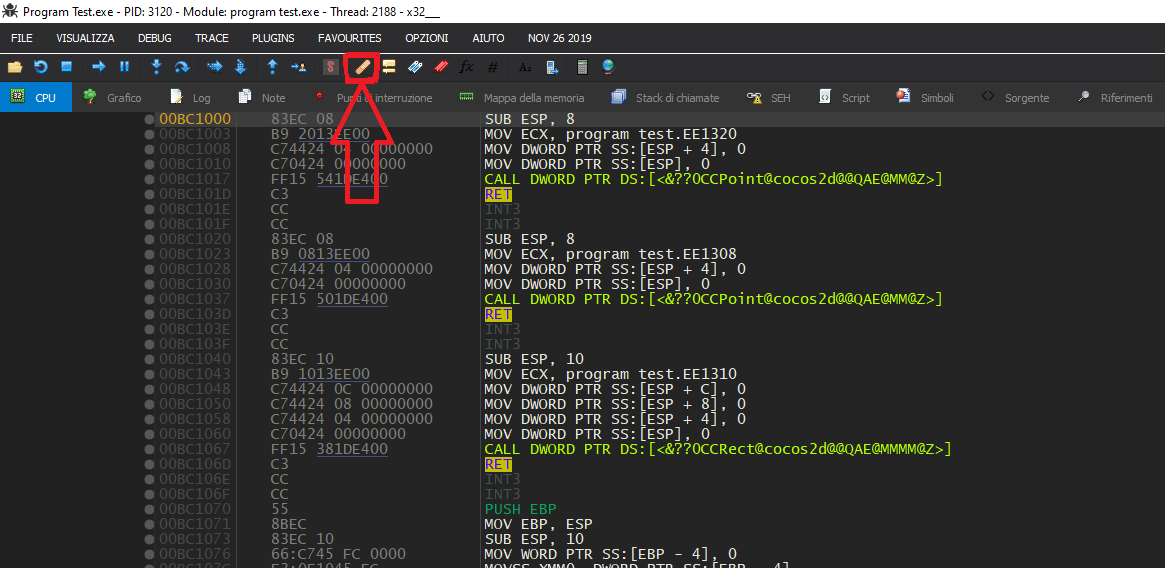Select instruction MOV ECX, program test.EE1320
The width and height of the screenshot is (1165, 568).
(610, 134)
